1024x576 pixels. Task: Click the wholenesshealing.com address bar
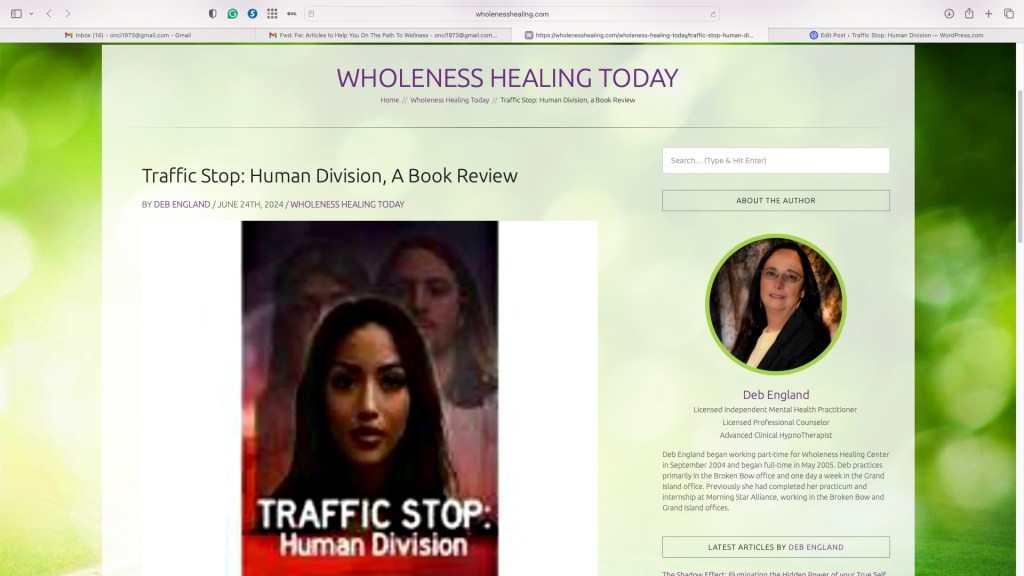(512, 14)
